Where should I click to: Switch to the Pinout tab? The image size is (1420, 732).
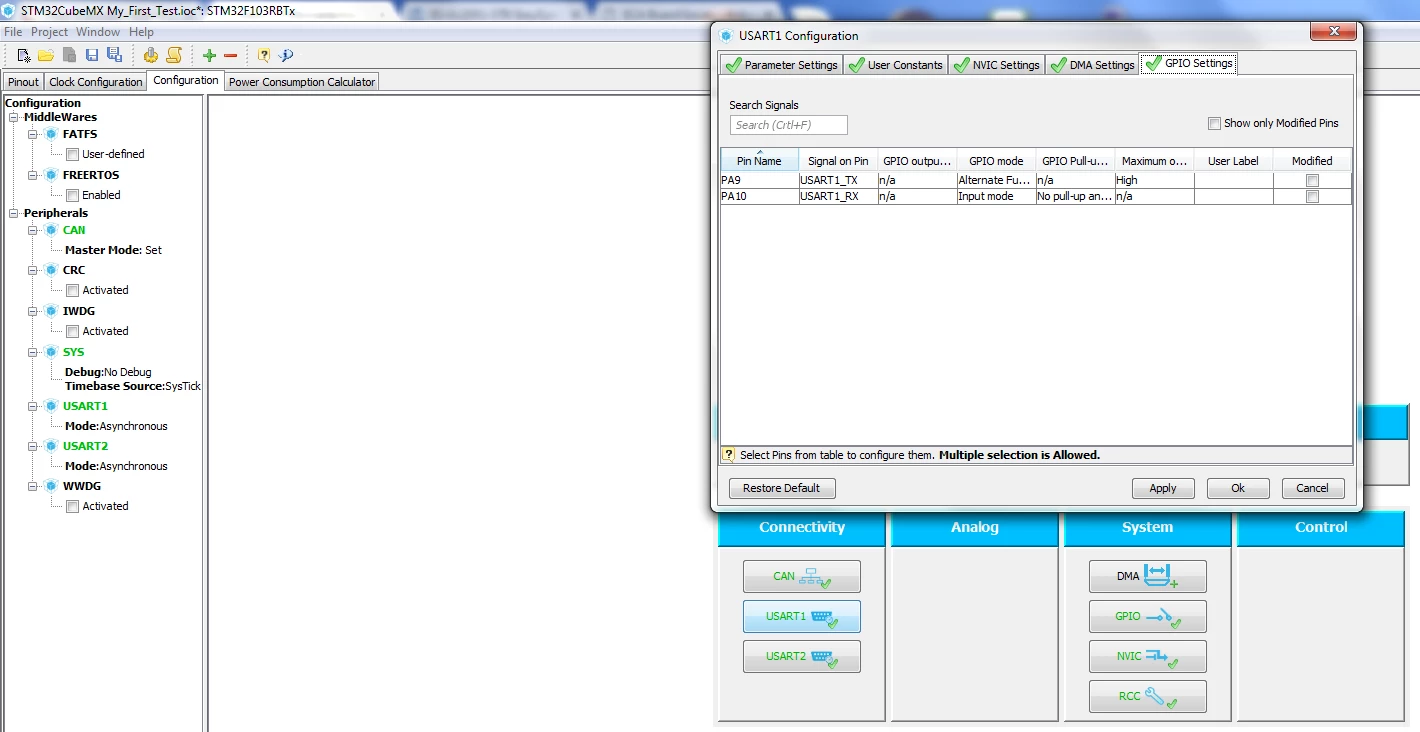23,82
